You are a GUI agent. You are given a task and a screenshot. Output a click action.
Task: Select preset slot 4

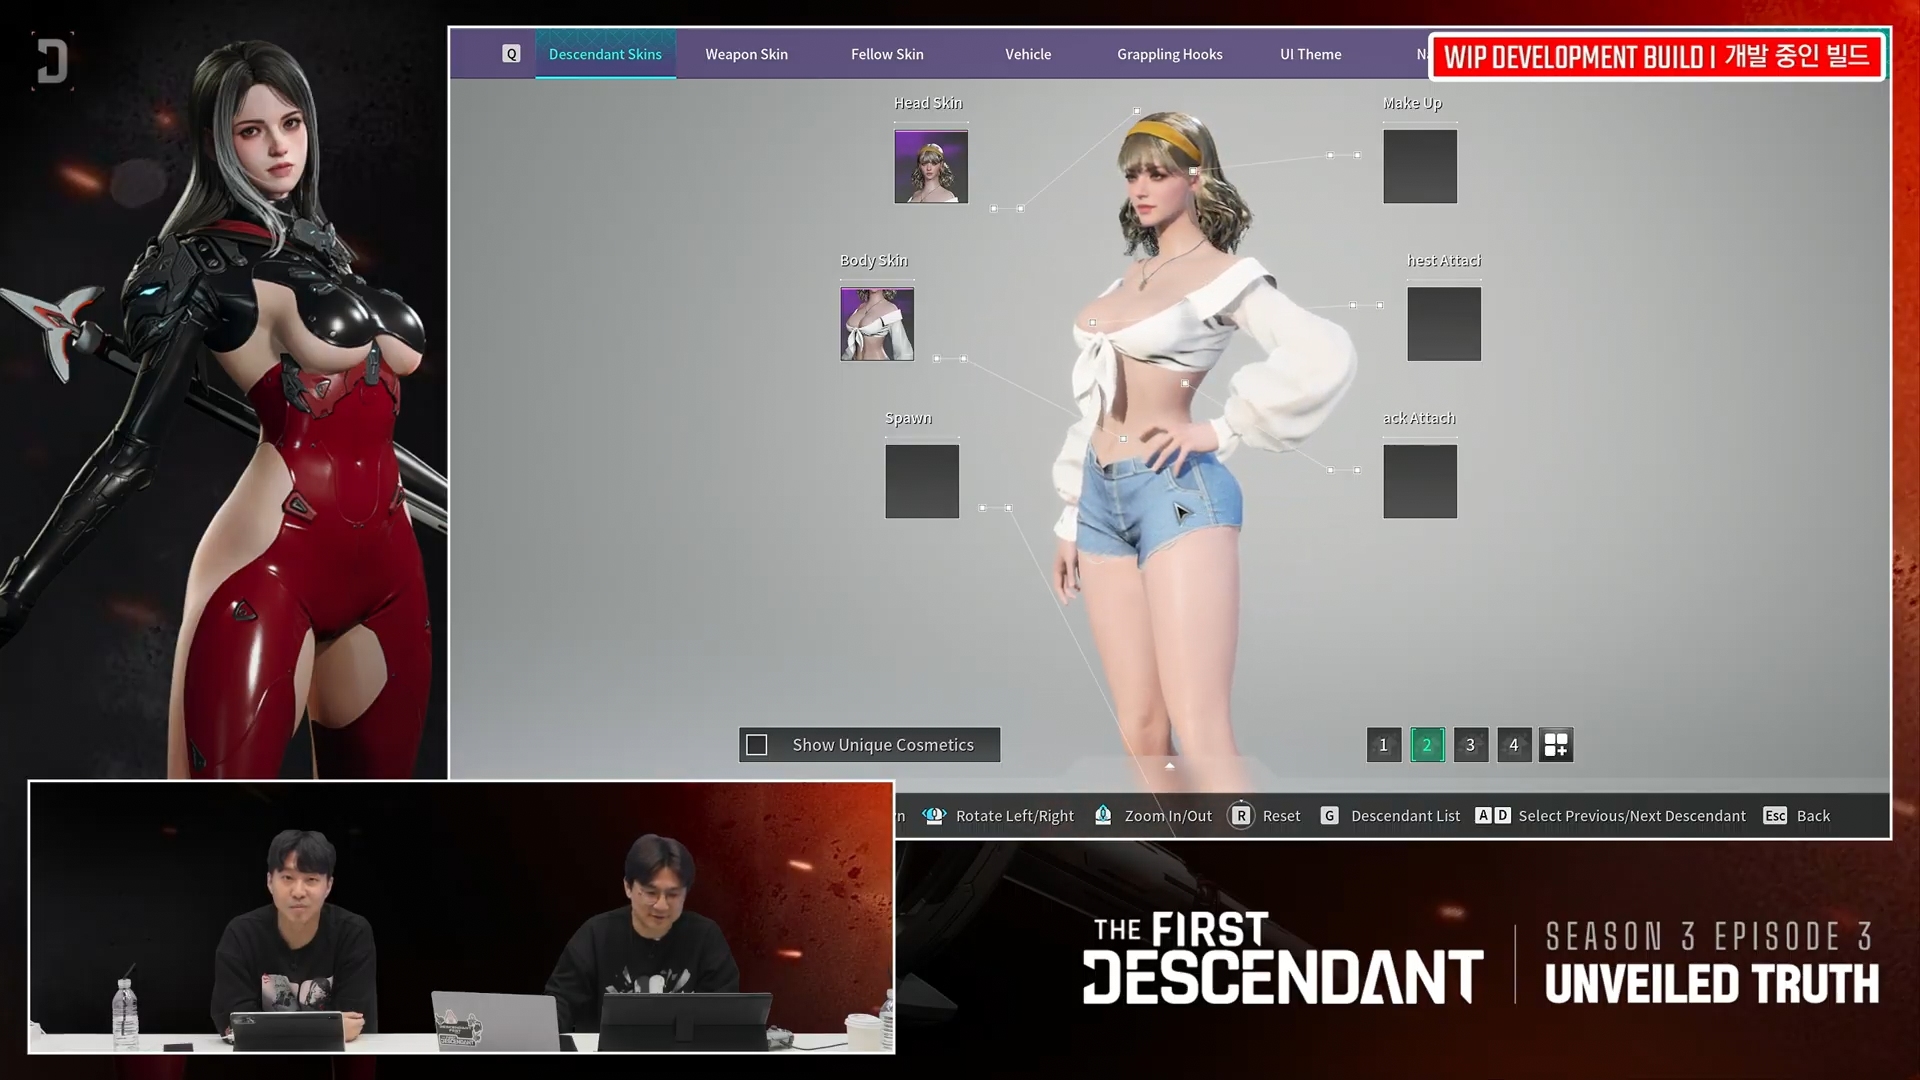[1513, 745]
